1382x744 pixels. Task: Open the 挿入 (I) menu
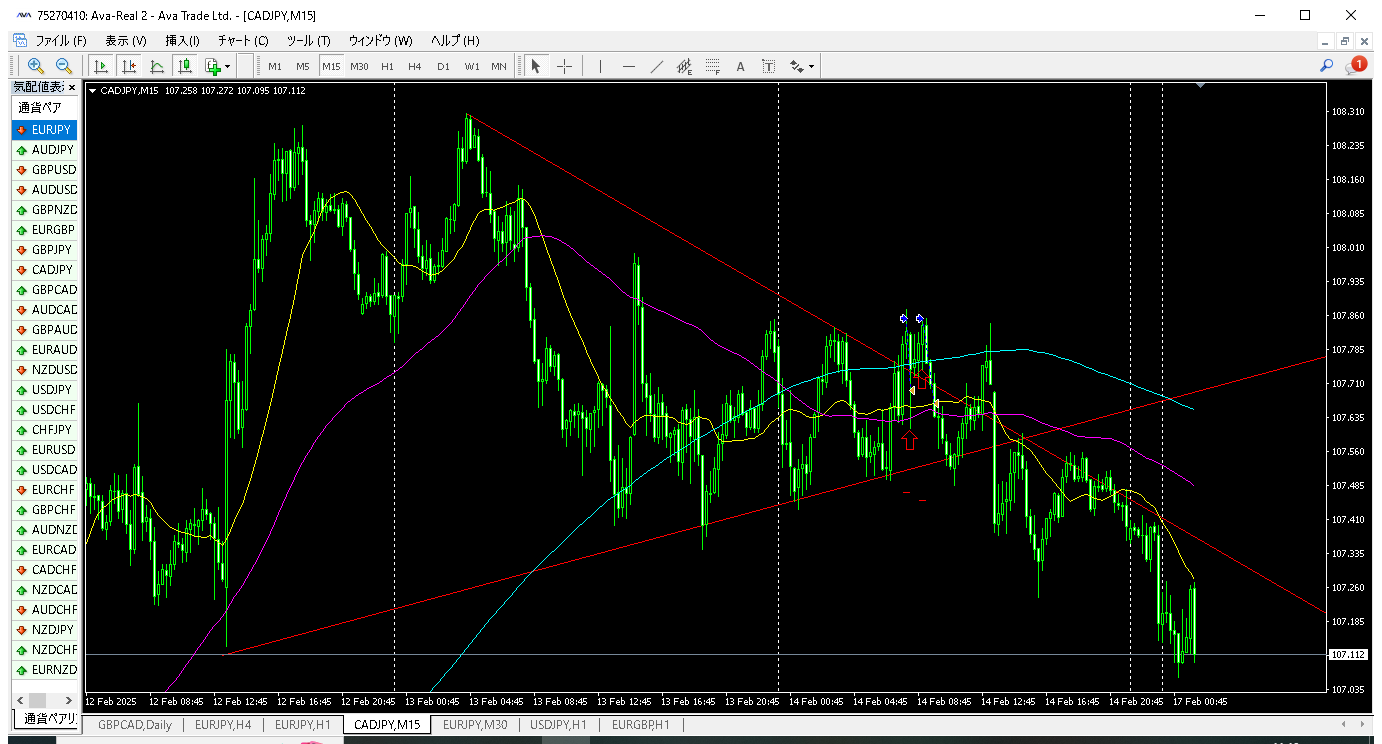[182, 41]
